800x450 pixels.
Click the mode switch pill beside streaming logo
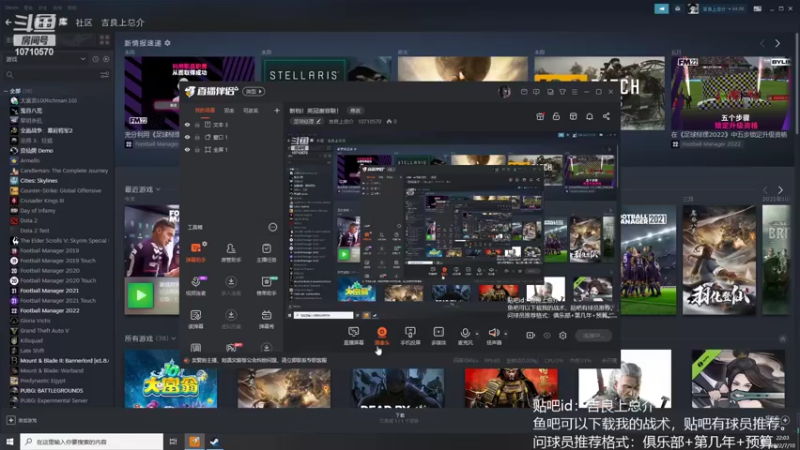coord(254,91)
